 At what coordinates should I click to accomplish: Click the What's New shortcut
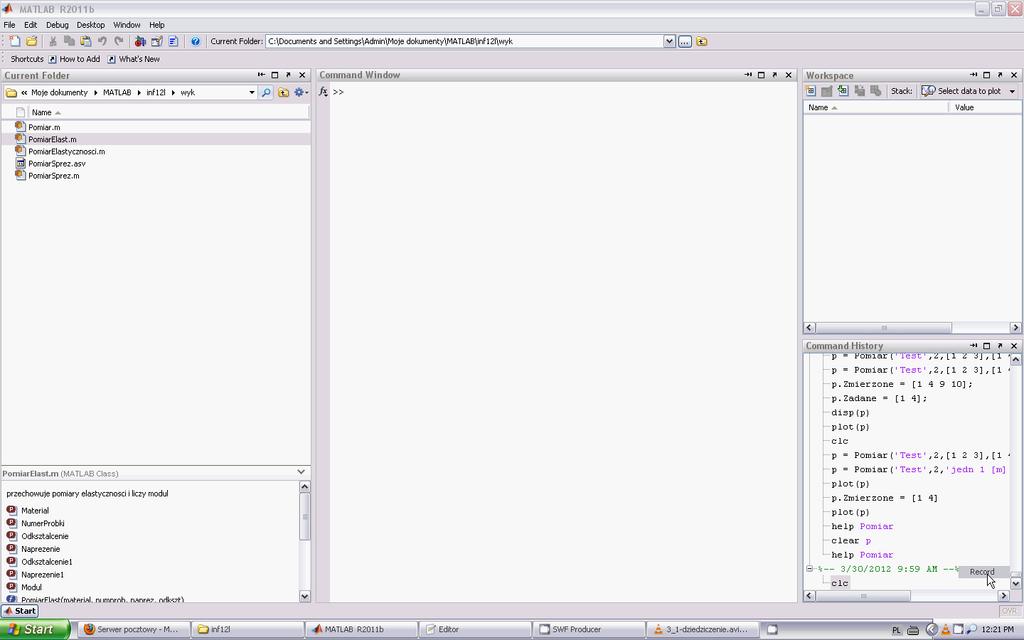(x=133, y=59)
